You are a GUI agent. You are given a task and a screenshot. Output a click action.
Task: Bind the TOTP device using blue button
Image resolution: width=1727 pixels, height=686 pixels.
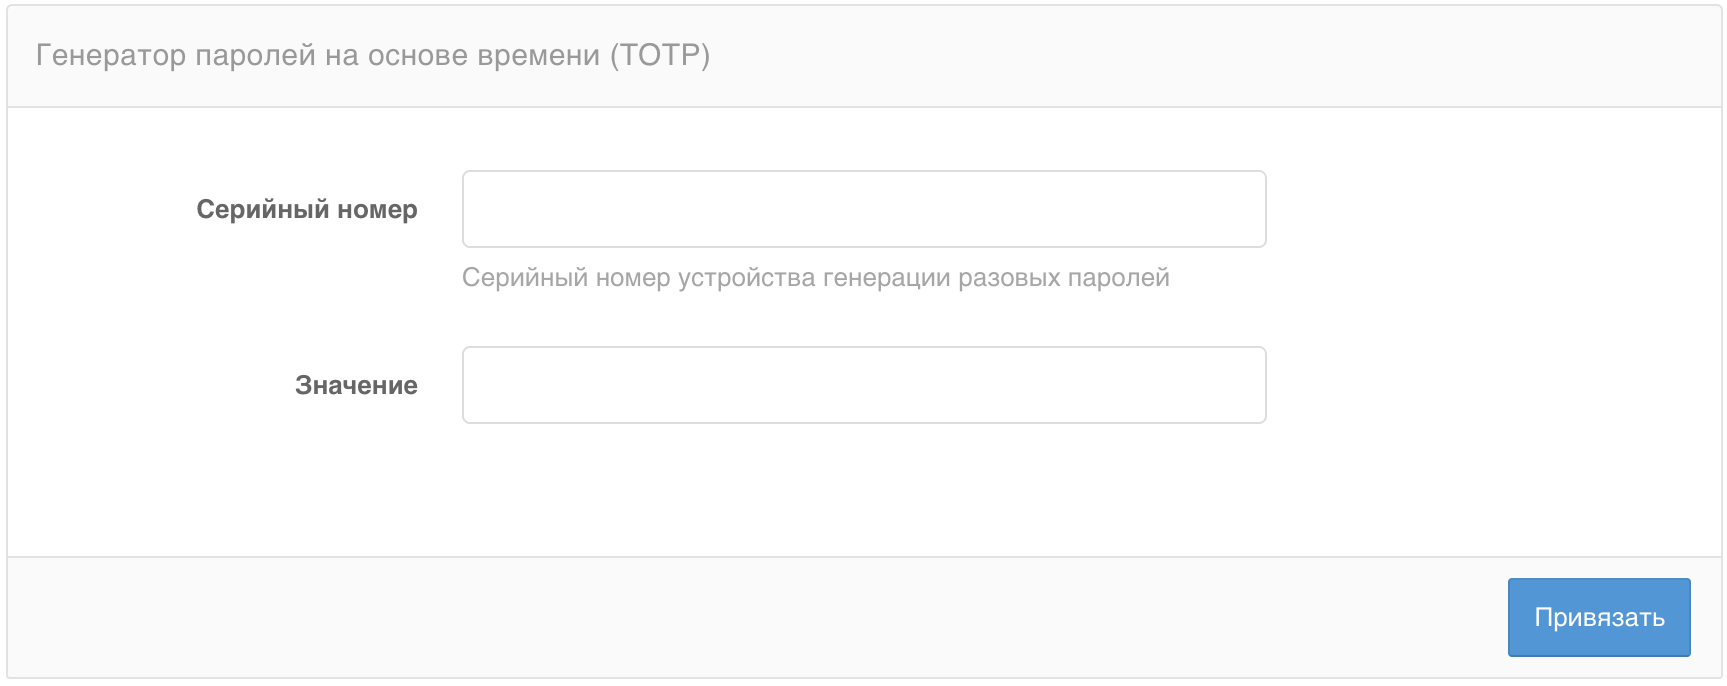coord(1598,617)
